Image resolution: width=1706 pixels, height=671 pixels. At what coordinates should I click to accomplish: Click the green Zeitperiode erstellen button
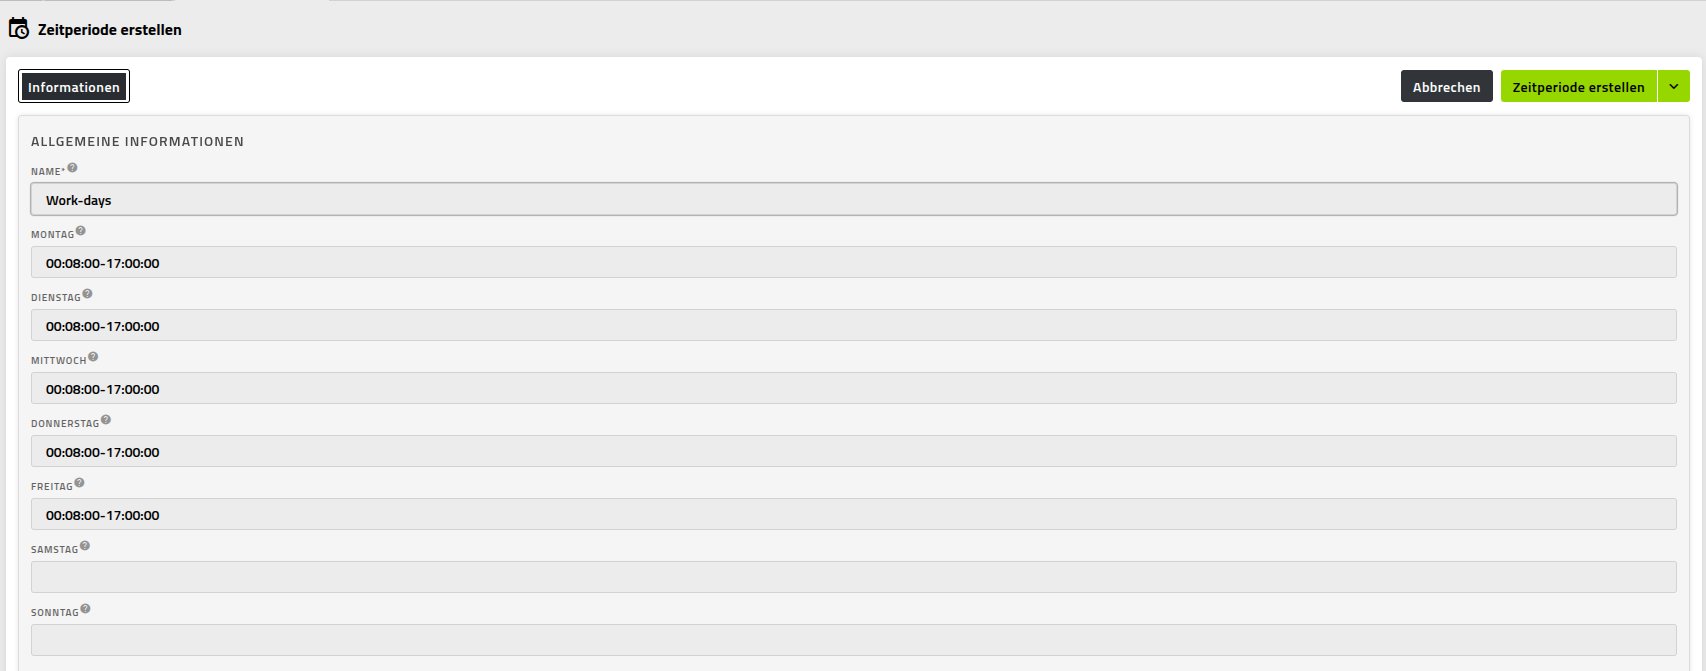pos(1578,87)
